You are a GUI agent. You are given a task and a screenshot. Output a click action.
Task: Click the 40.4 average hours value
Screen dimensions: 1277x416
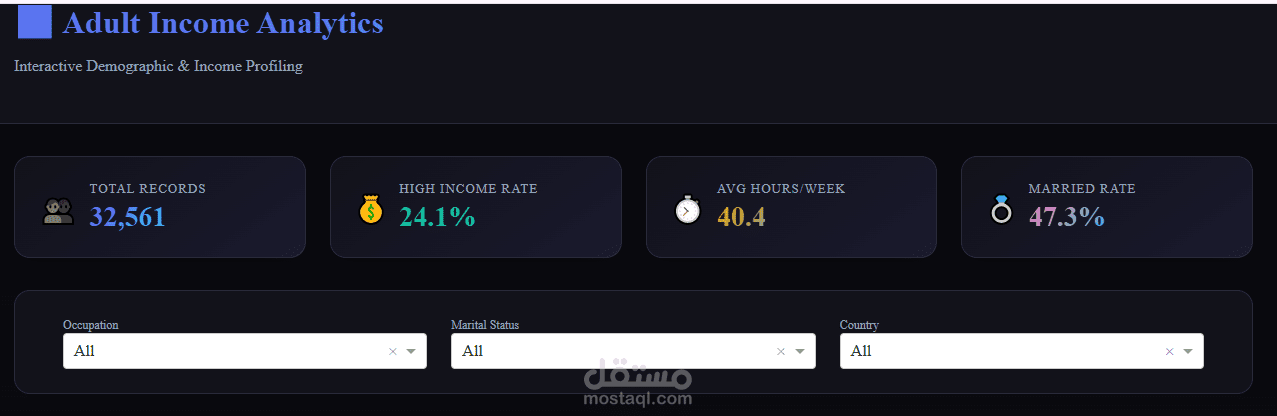tap(741, 217)
